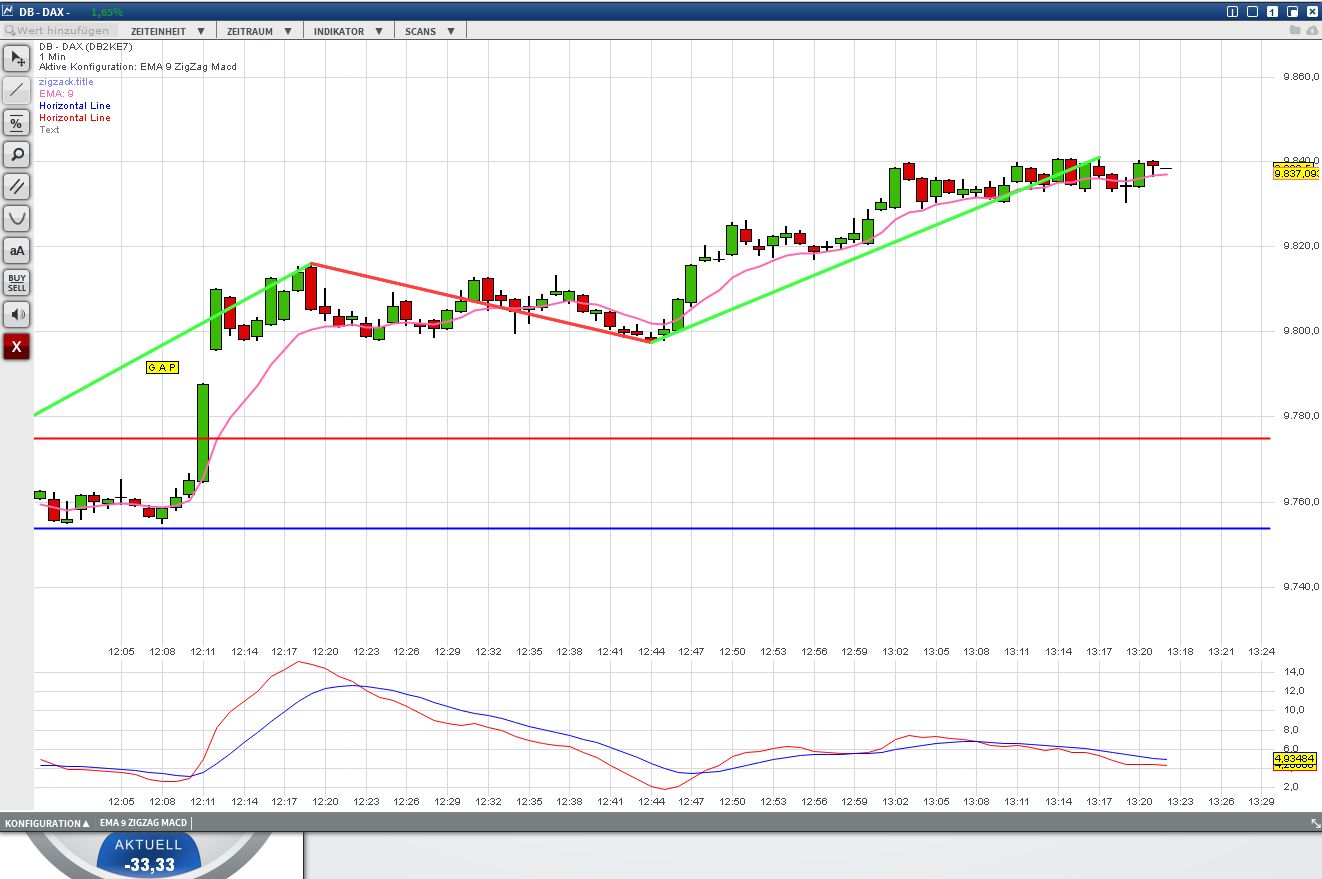Screen dimensions: 1322x879
Task: Click the red 'Horizontal Line' legend entry
Action: click(75, 118)
